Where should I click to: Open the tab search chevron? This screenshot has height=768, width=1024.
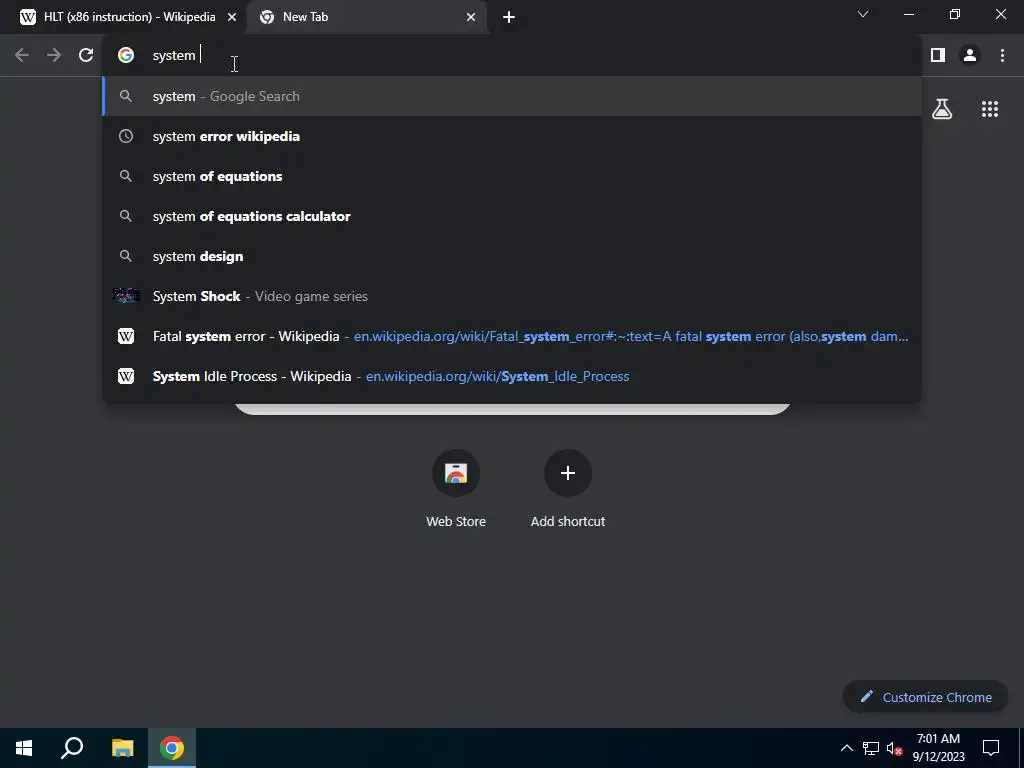click(x=863, y=14)
